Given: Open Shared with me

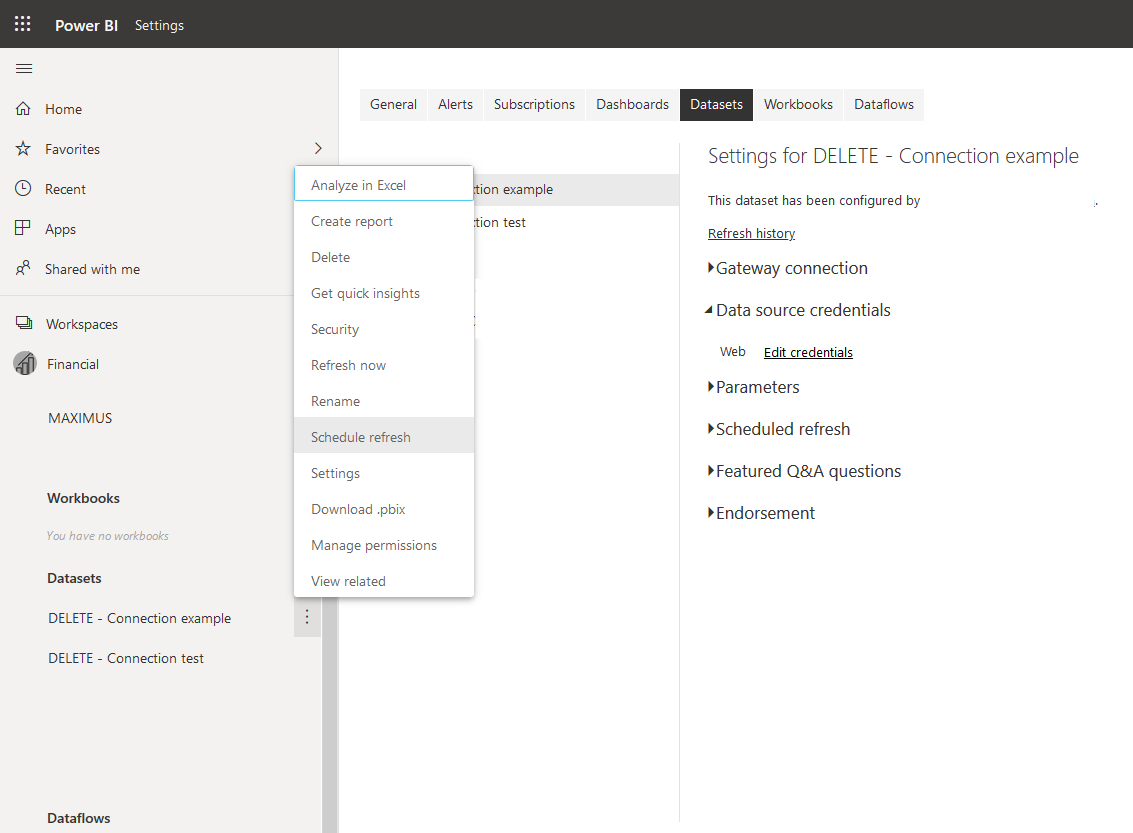Looking at the screenshot, I should pos(22,268).
